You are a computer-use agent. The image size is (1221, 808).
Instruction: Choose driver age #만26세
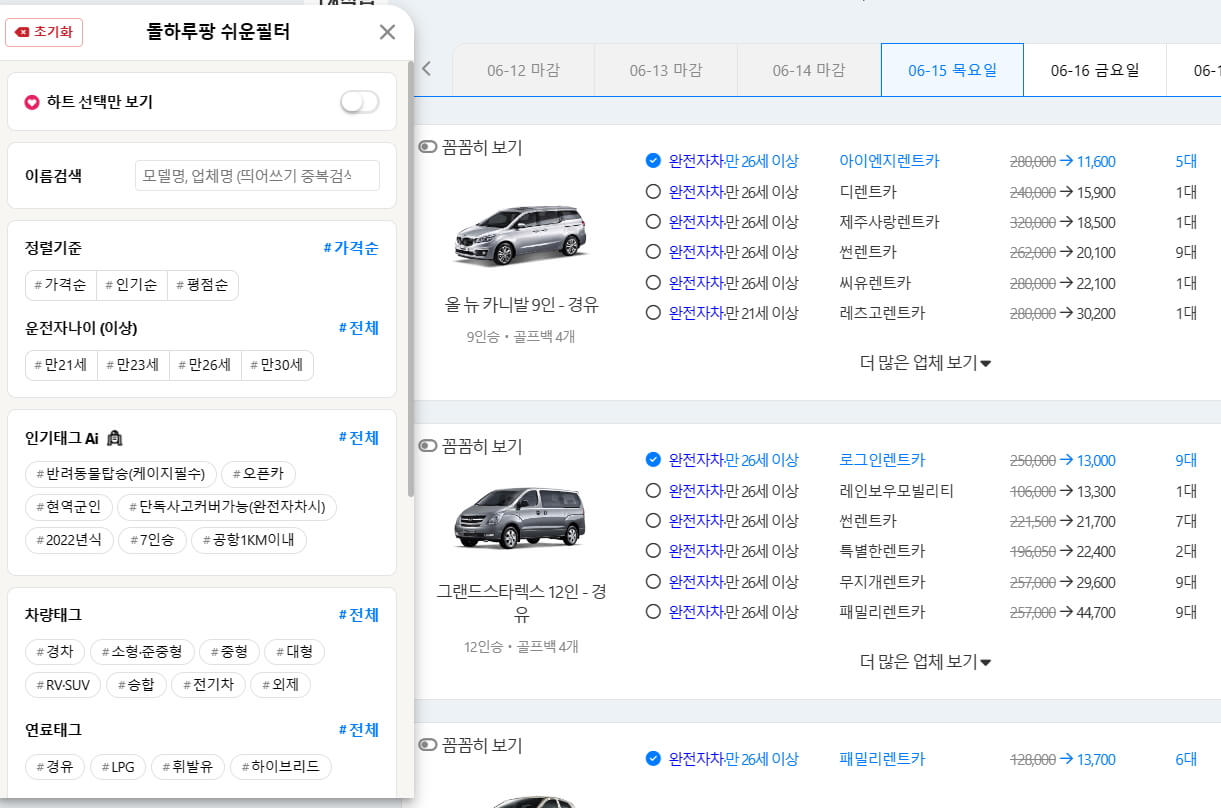point(205,365)
